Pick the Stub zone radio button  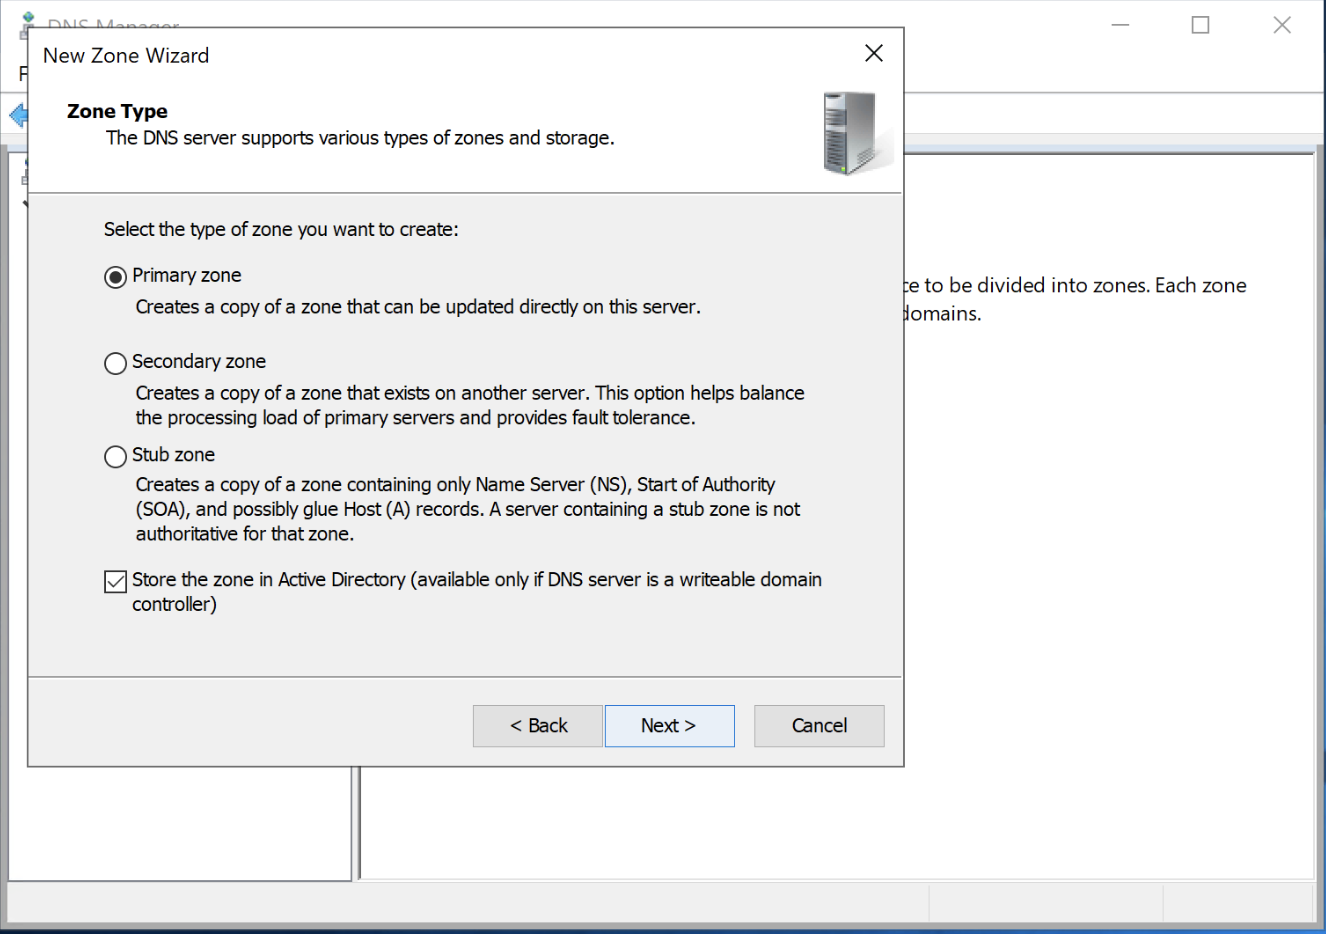click(x=116, y=456)
